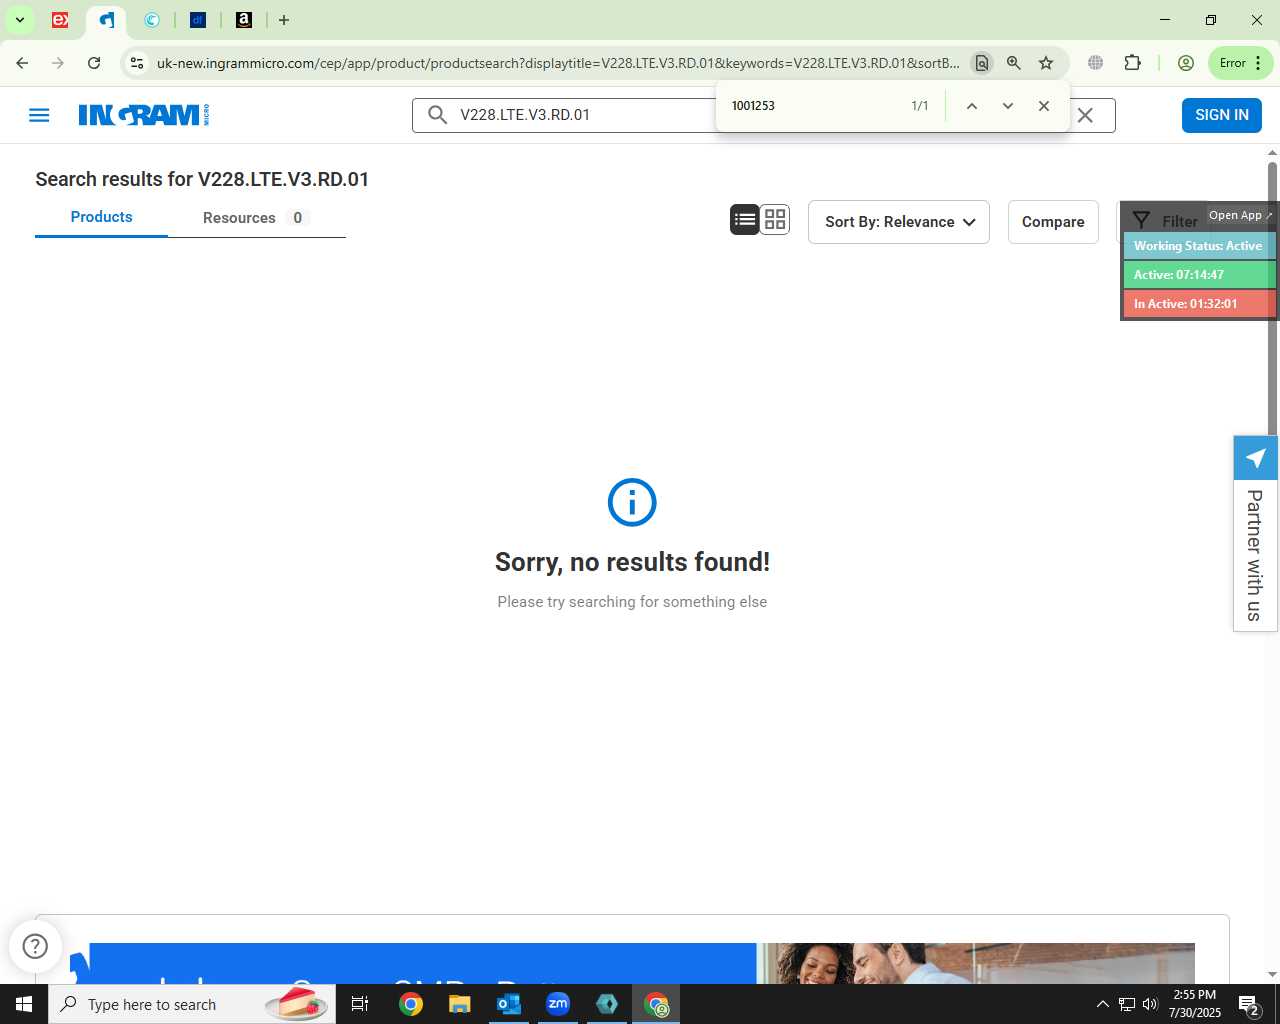The height and width of the screenshot is (1024, 1280).
Task: Click the paper plane icon
Action: click(x=1255, y=458)
